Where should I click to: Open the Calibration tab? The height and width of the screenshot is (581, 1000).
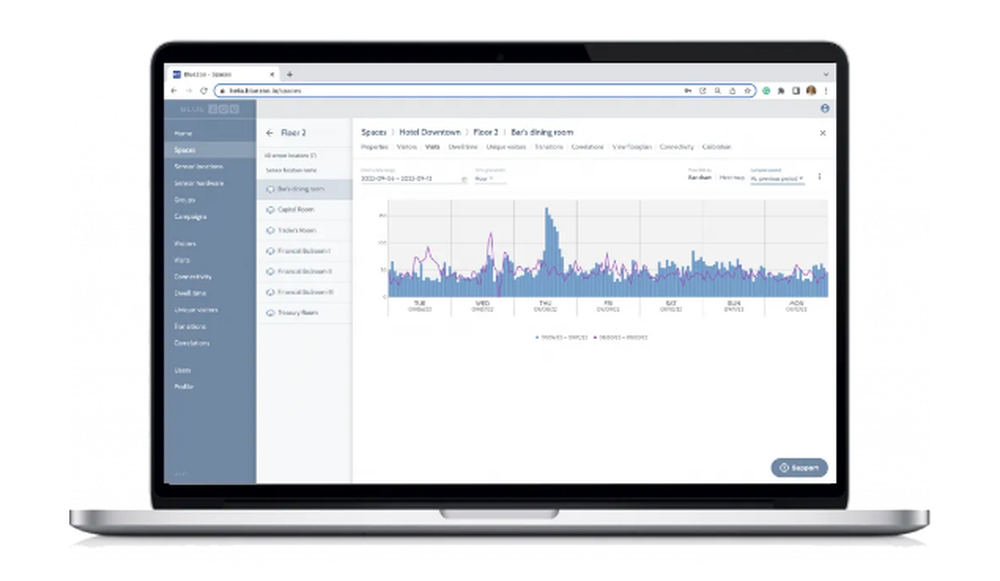(x=717, y=147)
